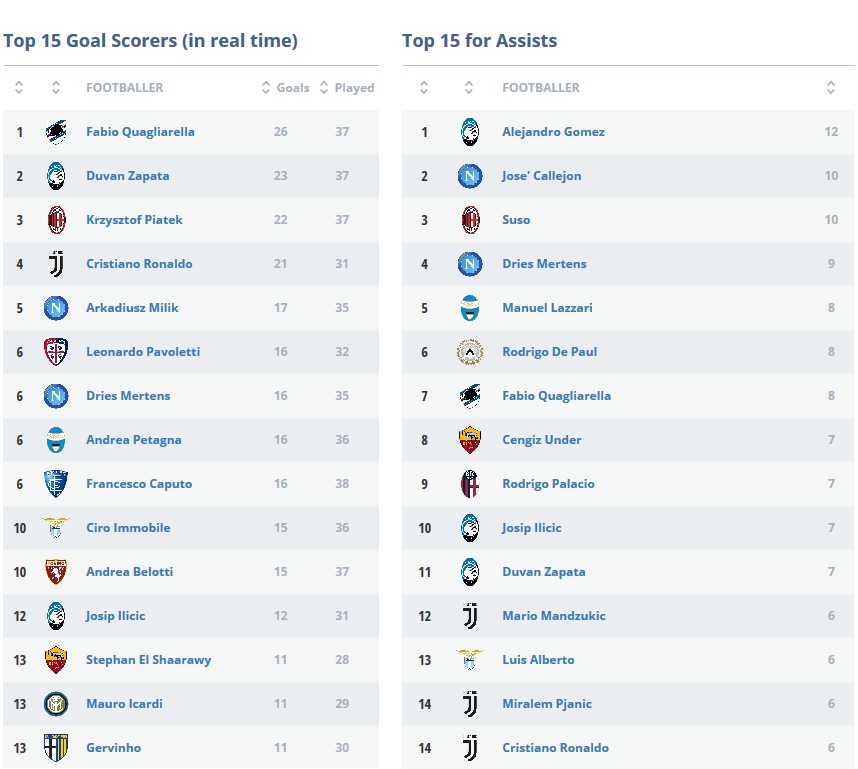
Task: Click FOOTBALLER header in assists table
Action: tap(541, 88)
